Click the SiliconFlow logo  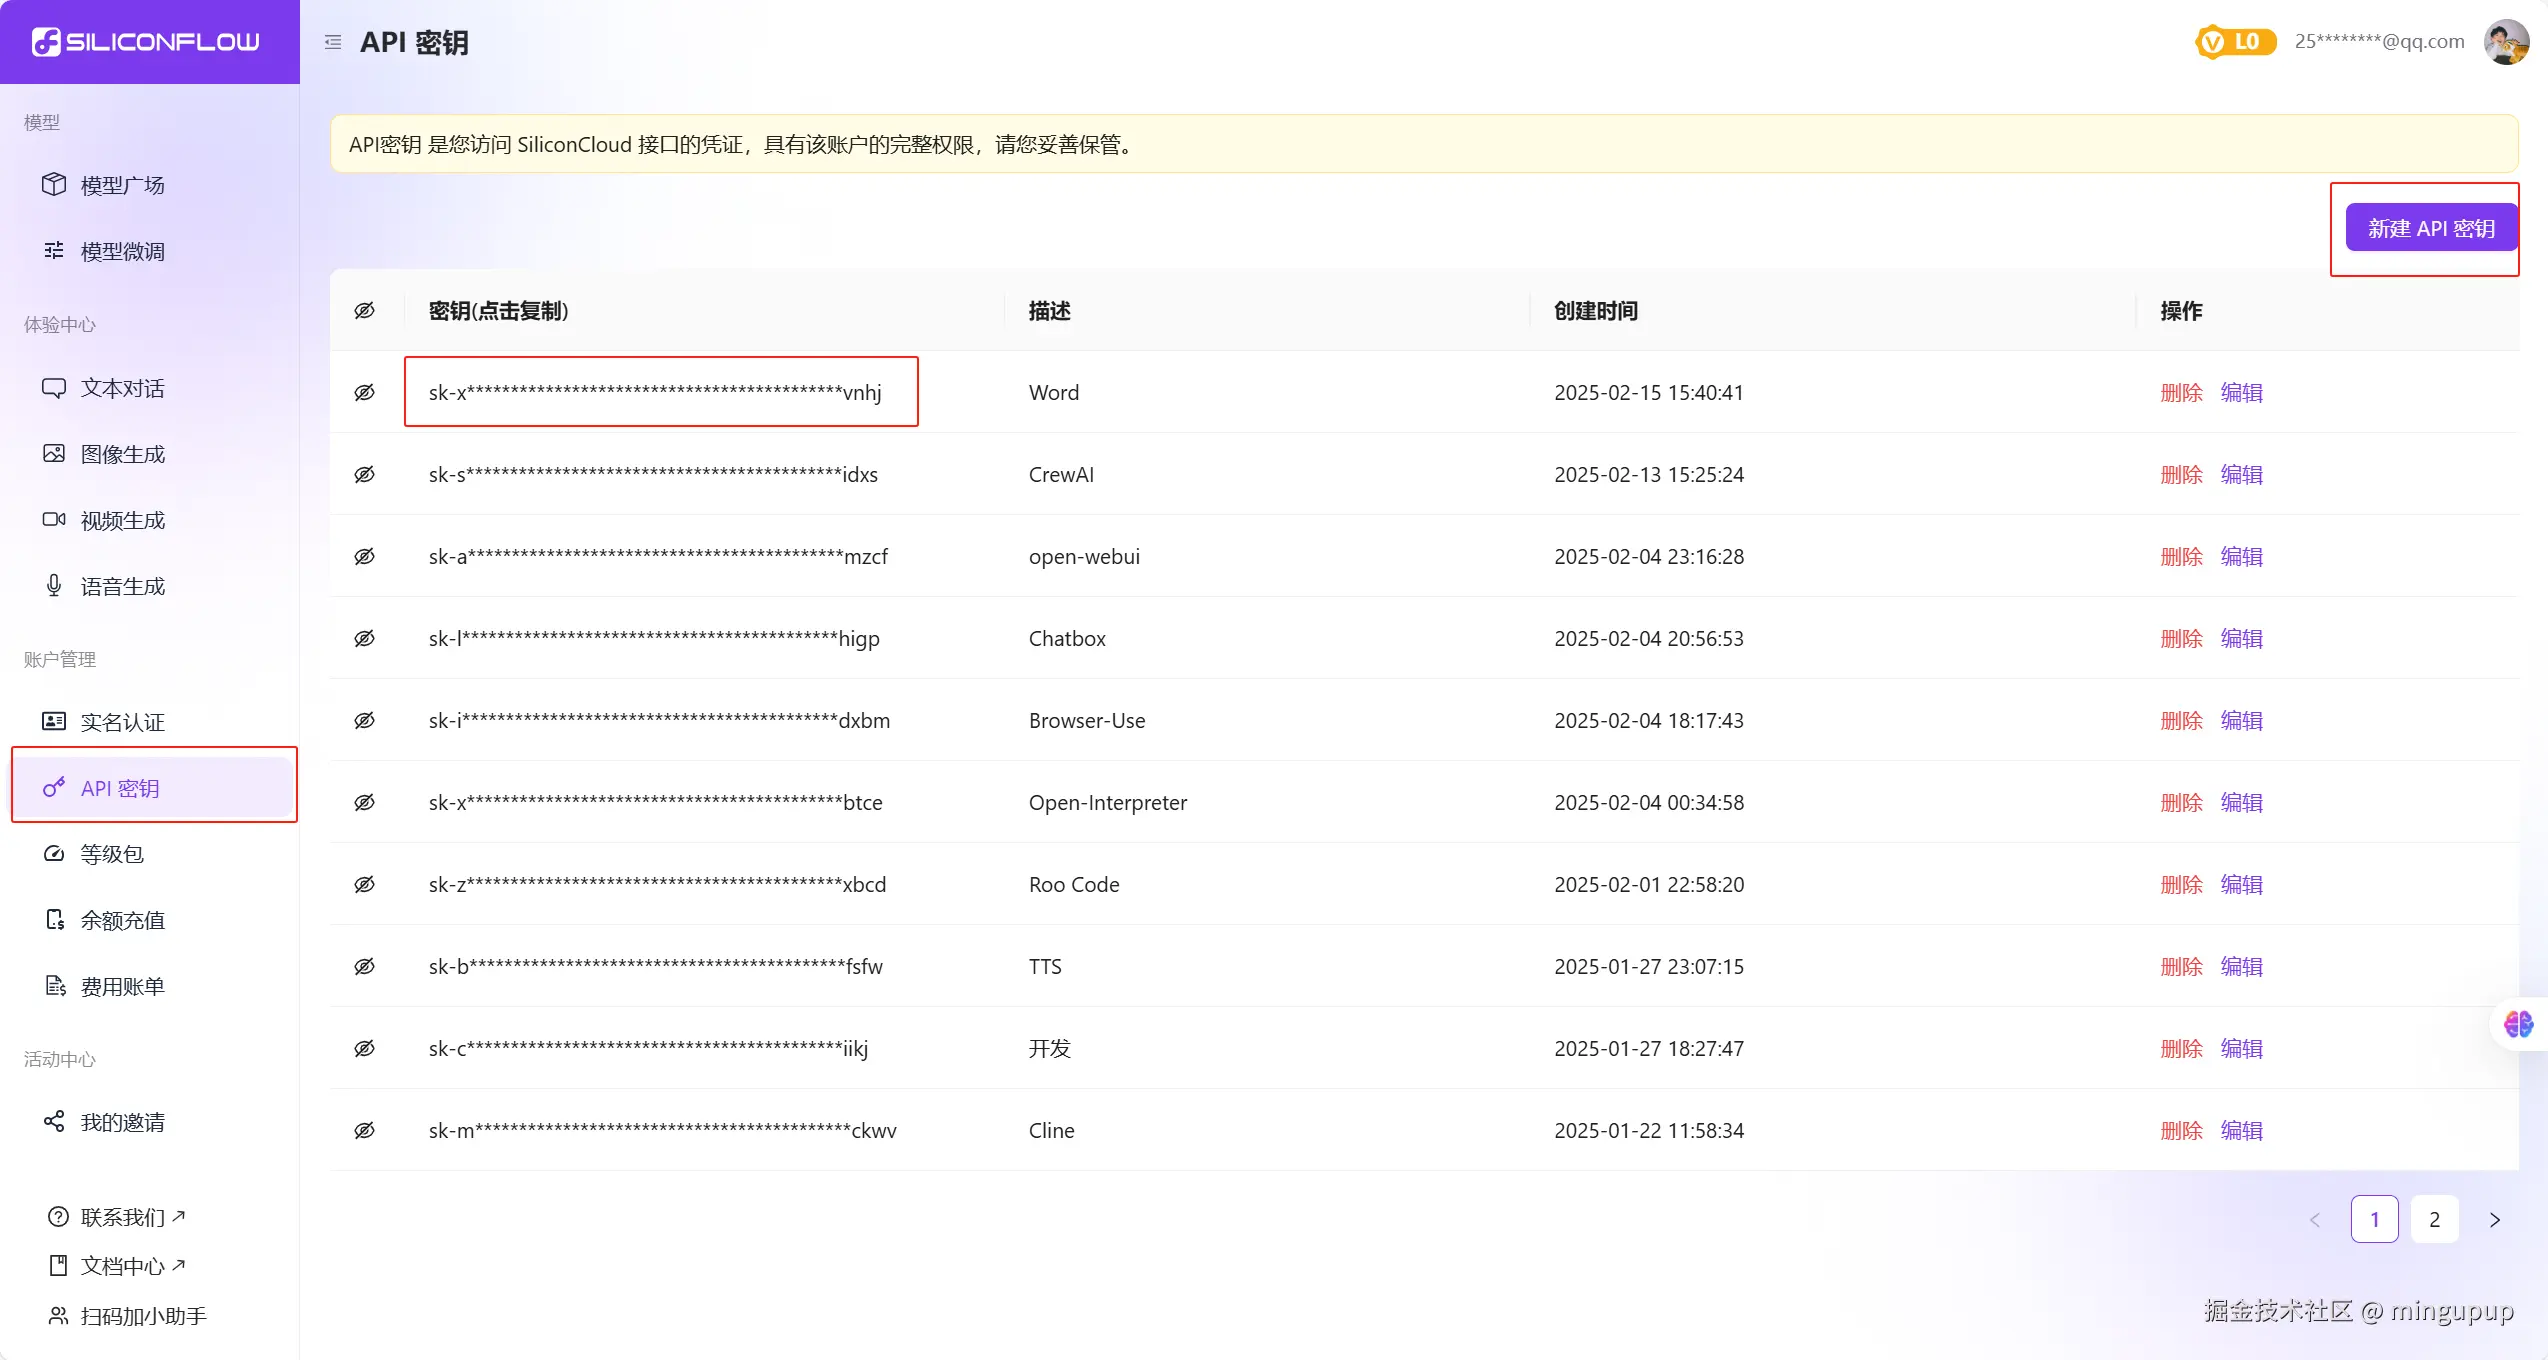146,42
